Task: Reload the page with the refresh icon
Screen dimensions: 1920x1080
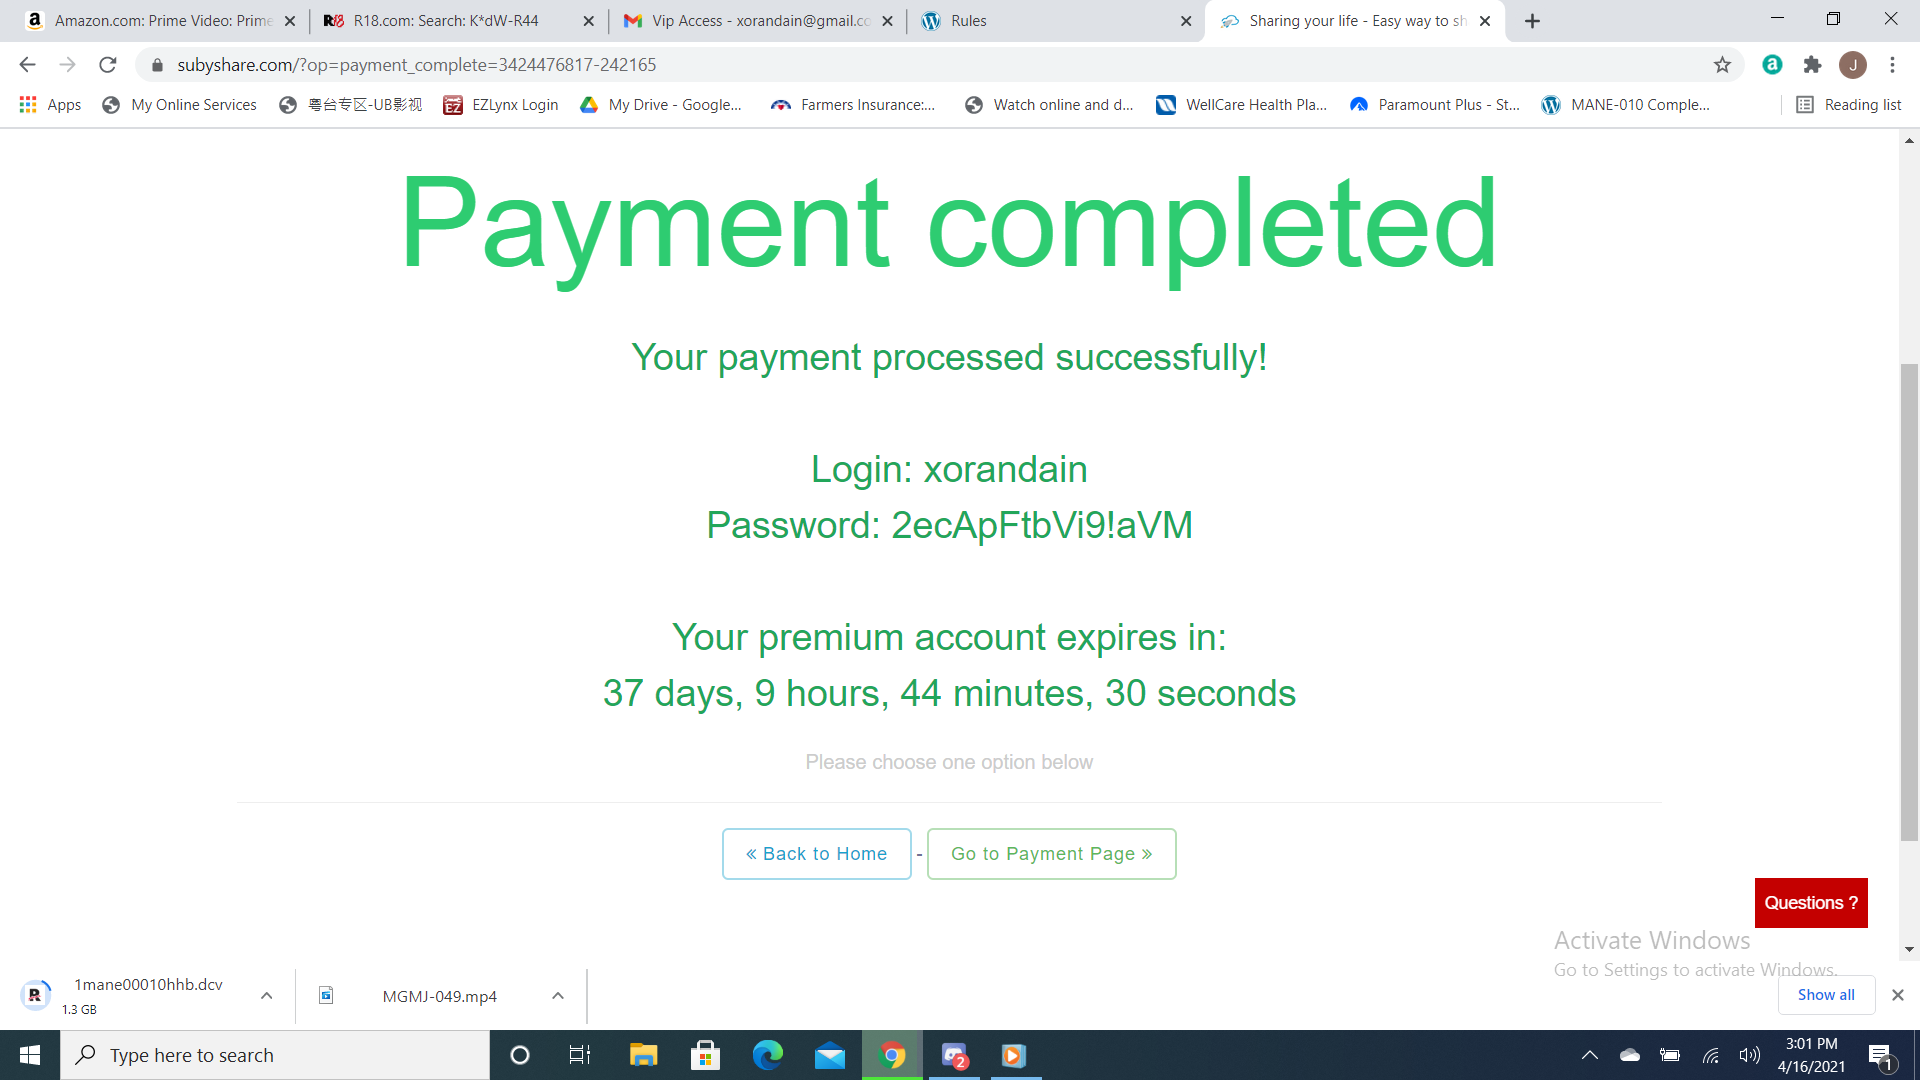Action: 108,65
